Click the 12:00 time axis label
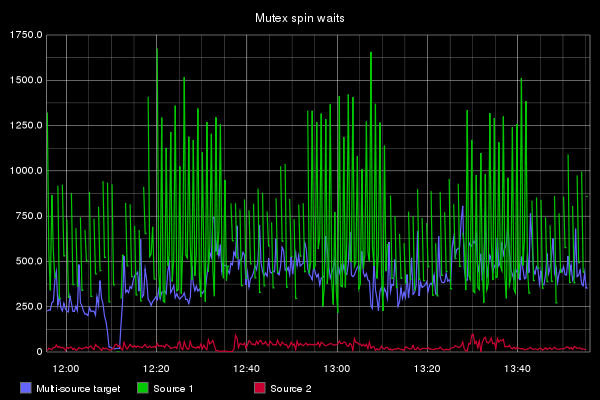 [67, 368]
